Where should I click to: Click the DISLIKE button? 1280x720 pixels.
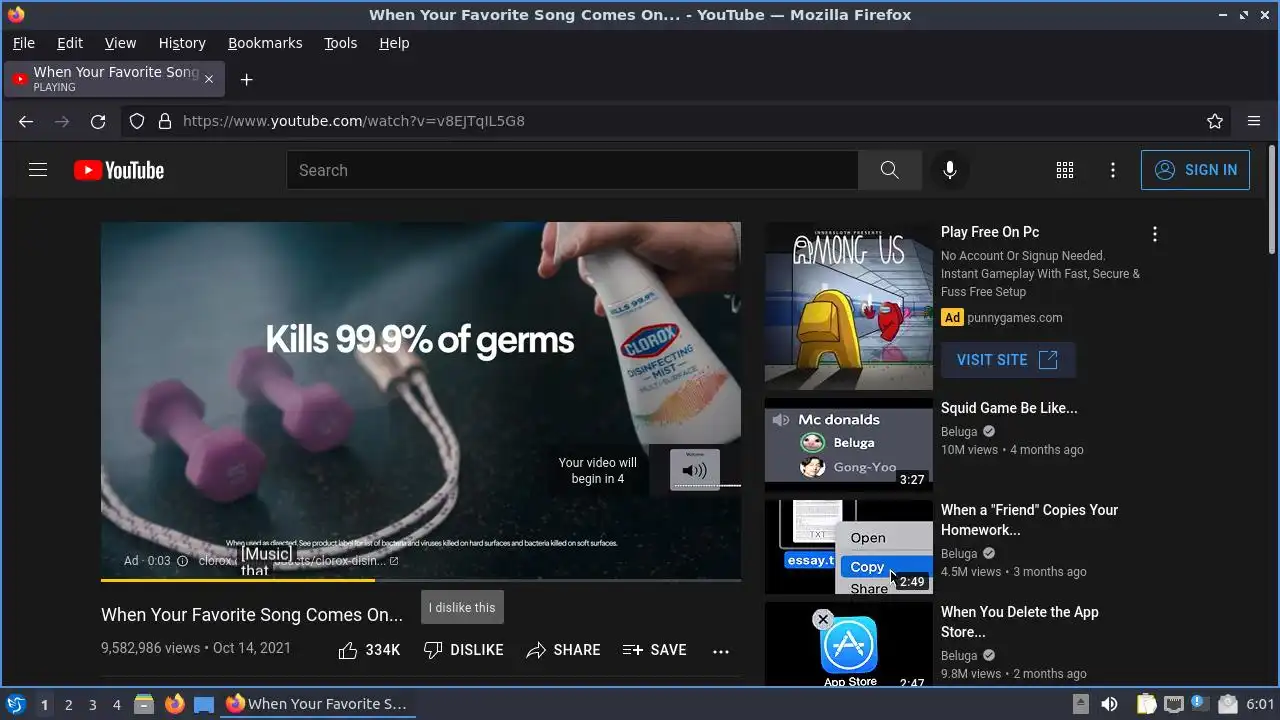pyautogui.click(x=463, y=650)
